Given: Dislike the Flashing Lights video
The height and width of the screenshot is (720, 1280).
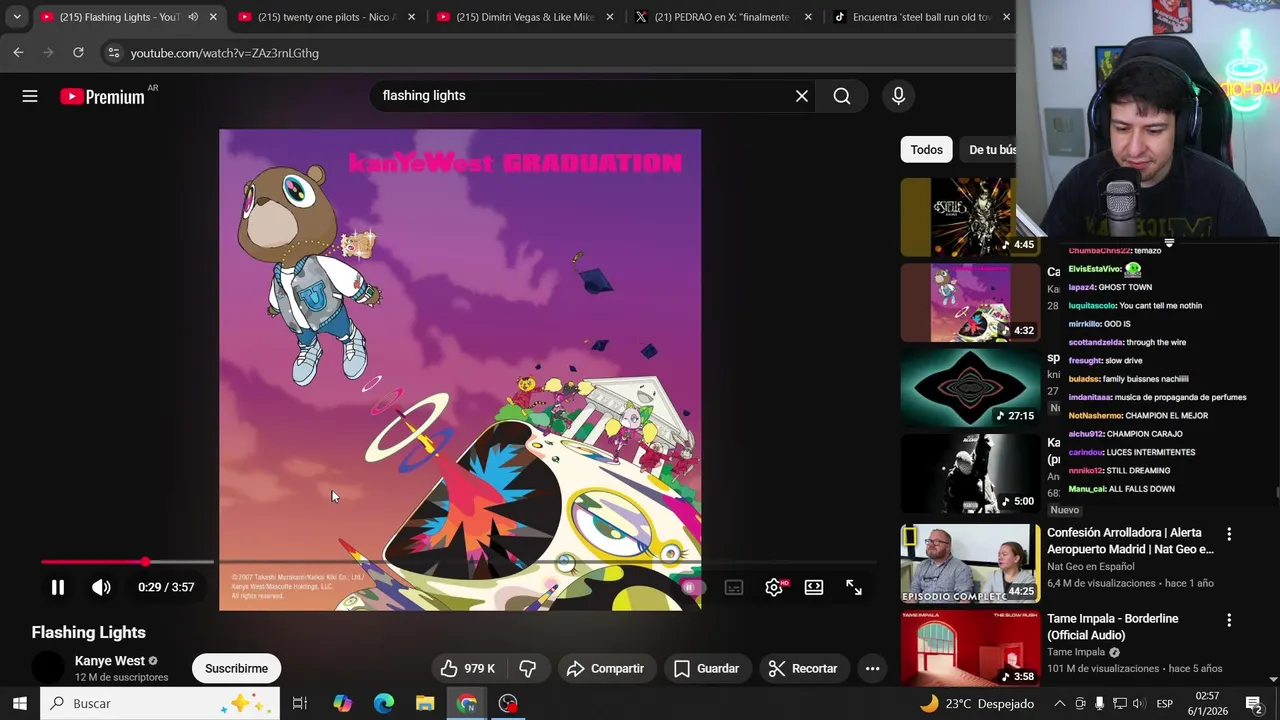Looking at the screenshot, I should [x=528, y=669].
